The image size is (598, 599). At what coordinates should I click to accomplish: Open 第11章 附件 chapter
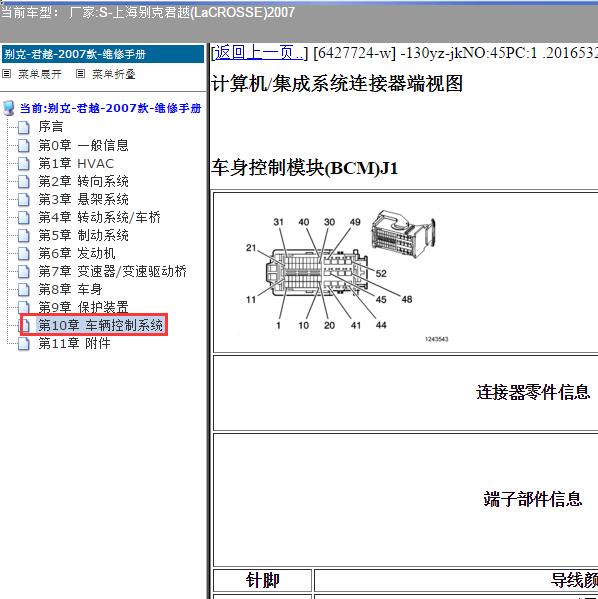pyautogui.click(x=75, y=343)
